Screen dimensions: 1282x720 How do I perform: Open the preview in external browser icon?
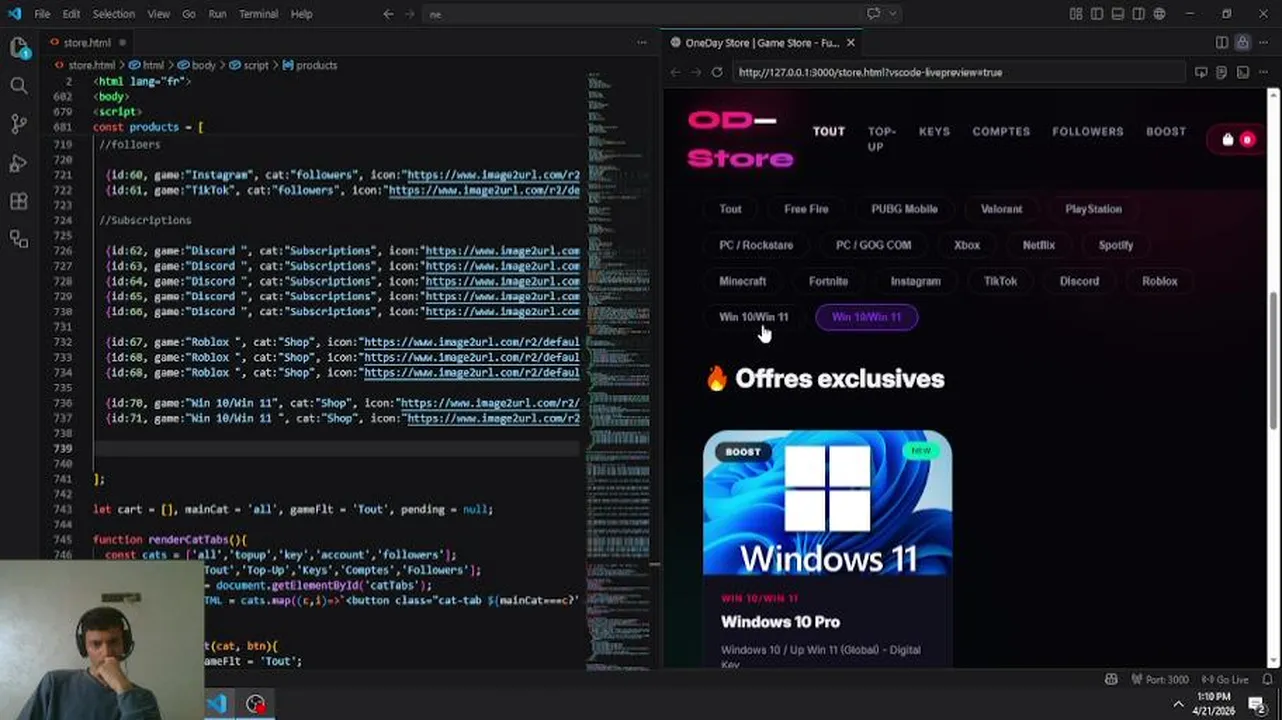pyautogui.click(x=1201, y=72)
